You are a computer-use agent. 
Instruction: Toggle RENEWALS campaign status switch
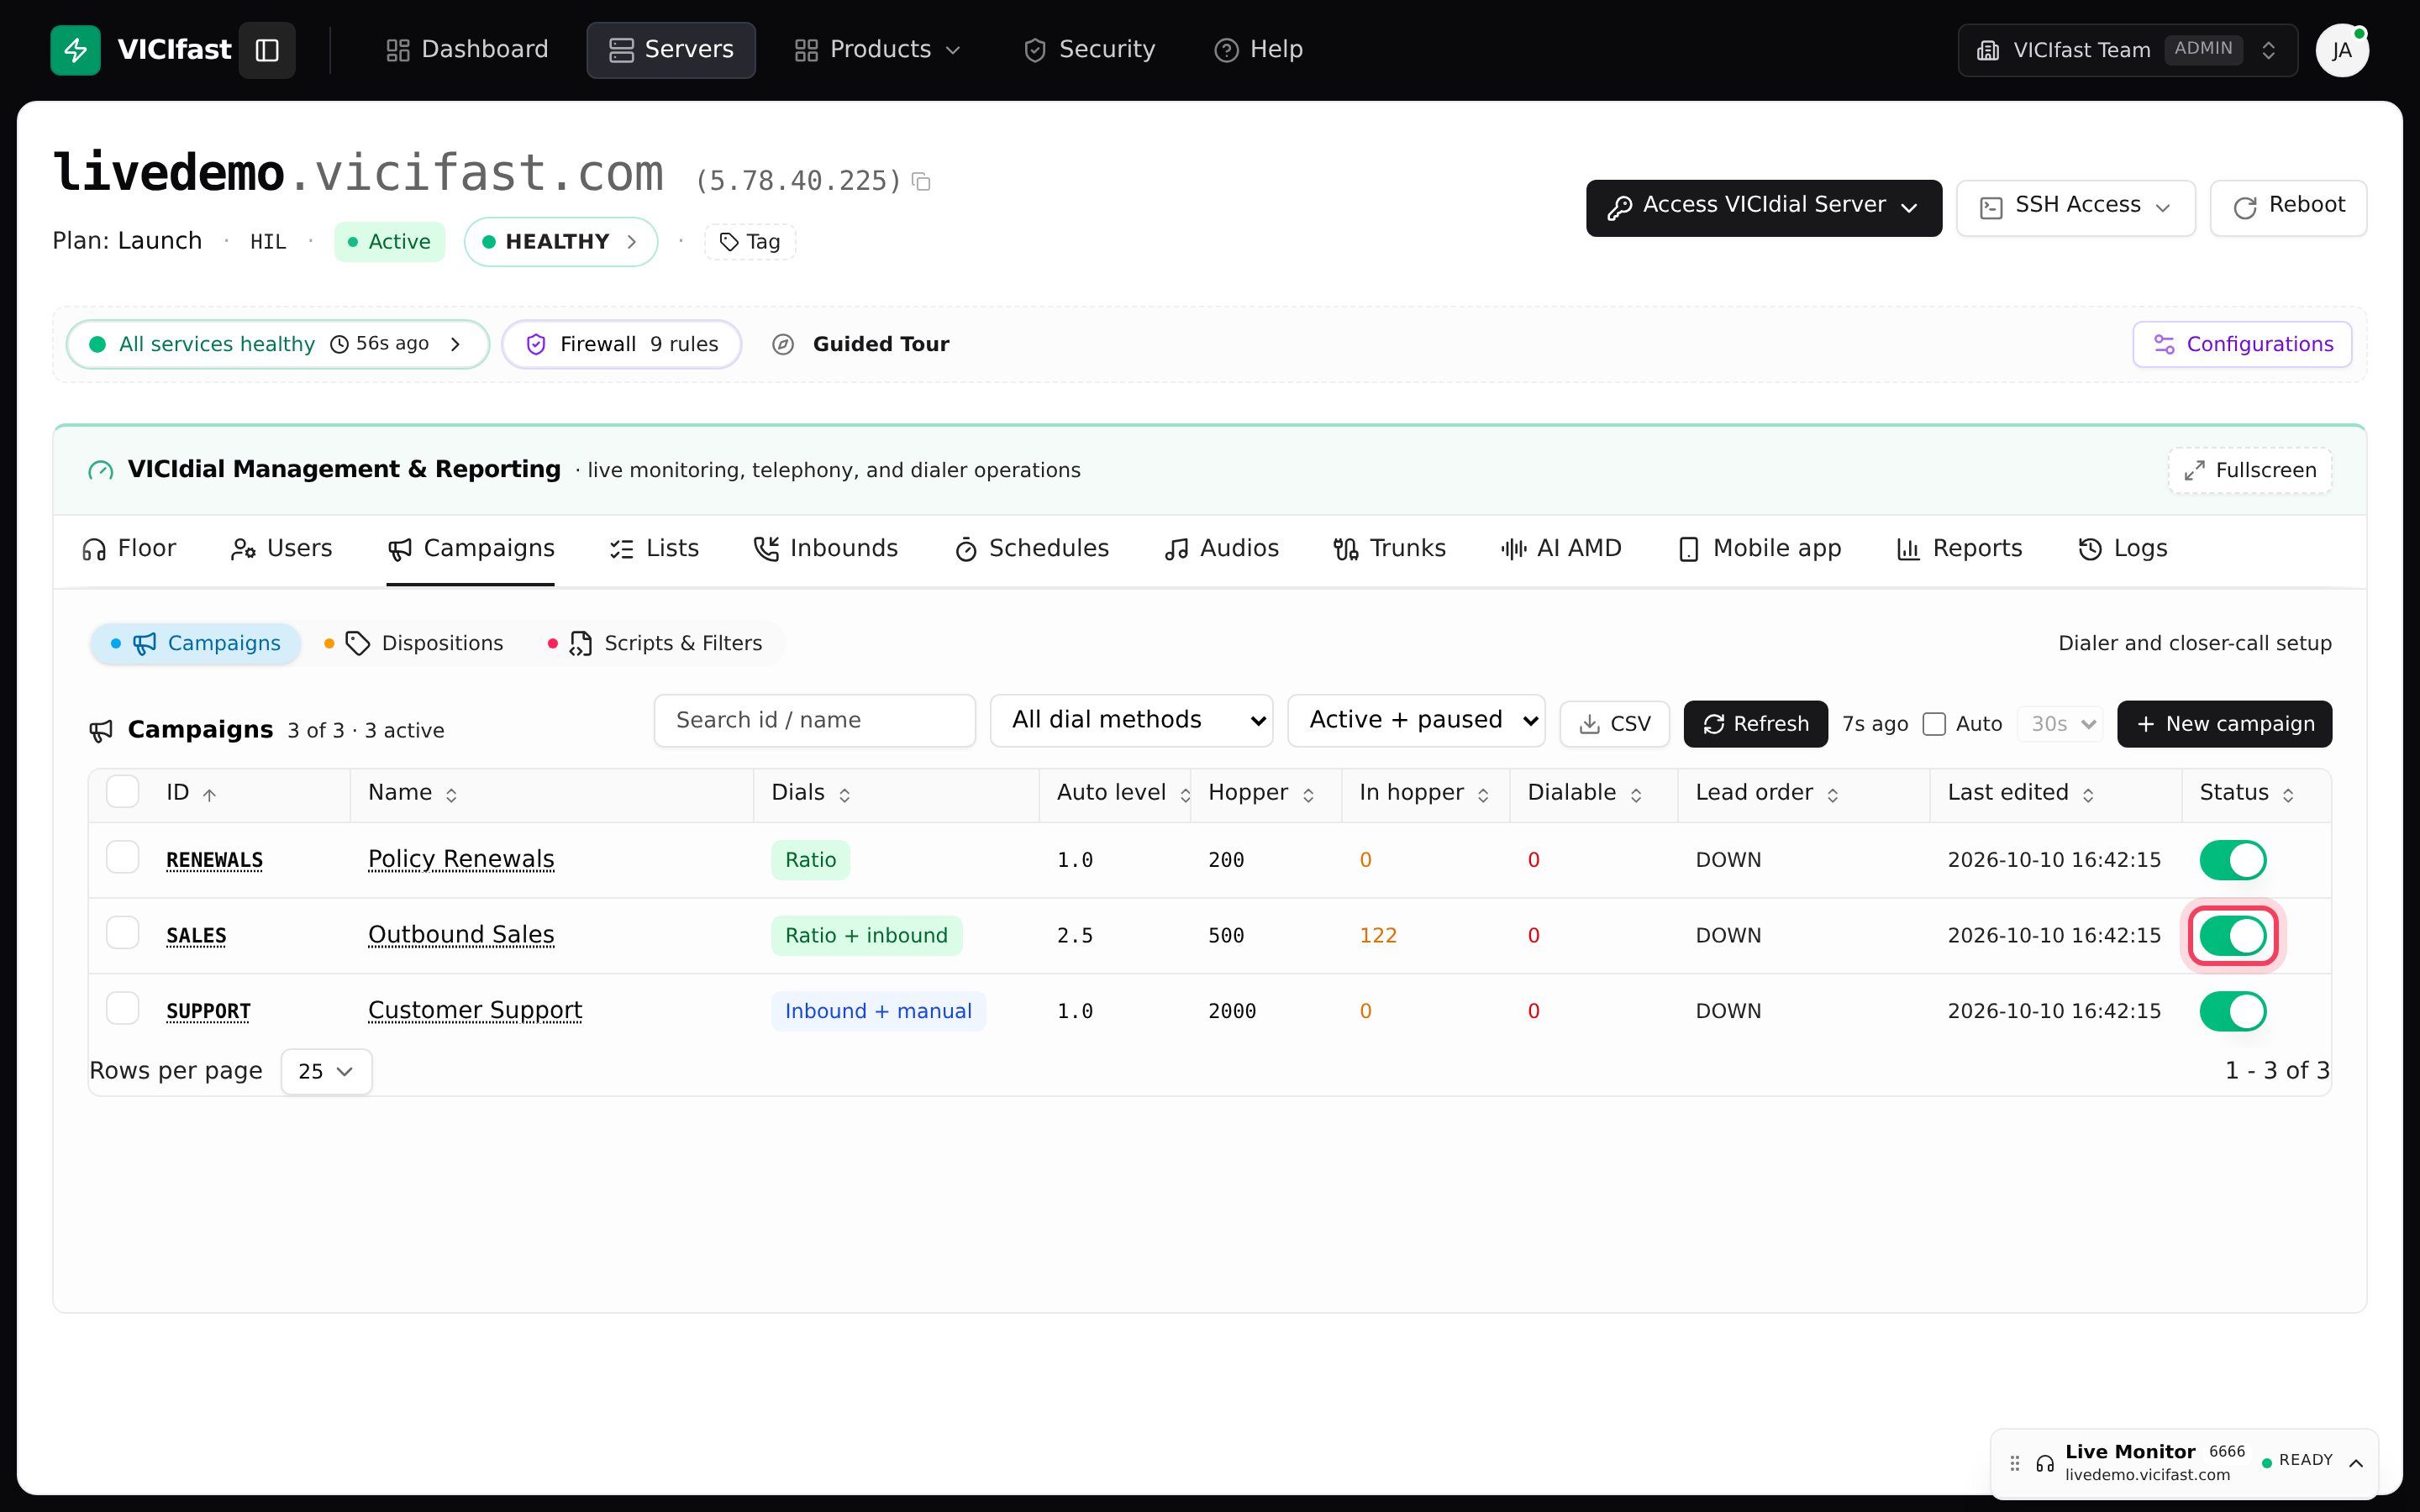(x=2232, y=860)
